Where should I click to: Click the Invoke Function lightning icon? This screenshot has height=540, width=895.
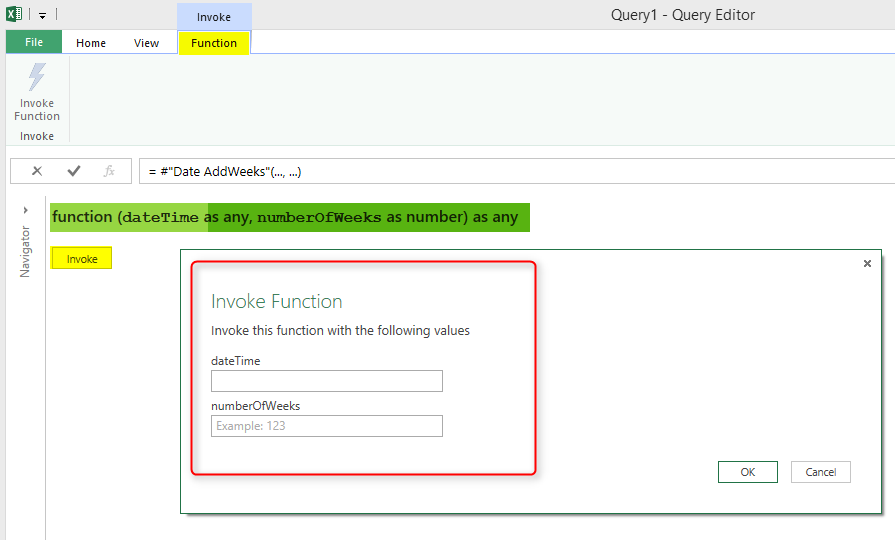point(37,78)
